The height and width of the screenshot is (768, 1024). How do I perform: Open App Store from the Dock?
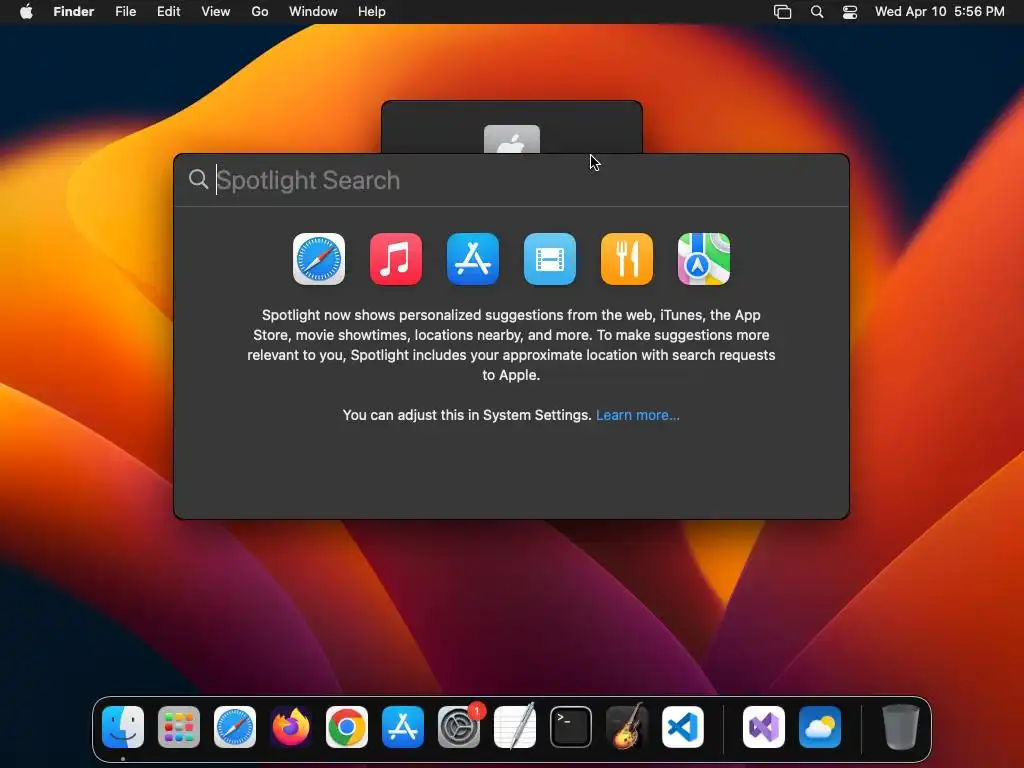(x=403, y=727)
